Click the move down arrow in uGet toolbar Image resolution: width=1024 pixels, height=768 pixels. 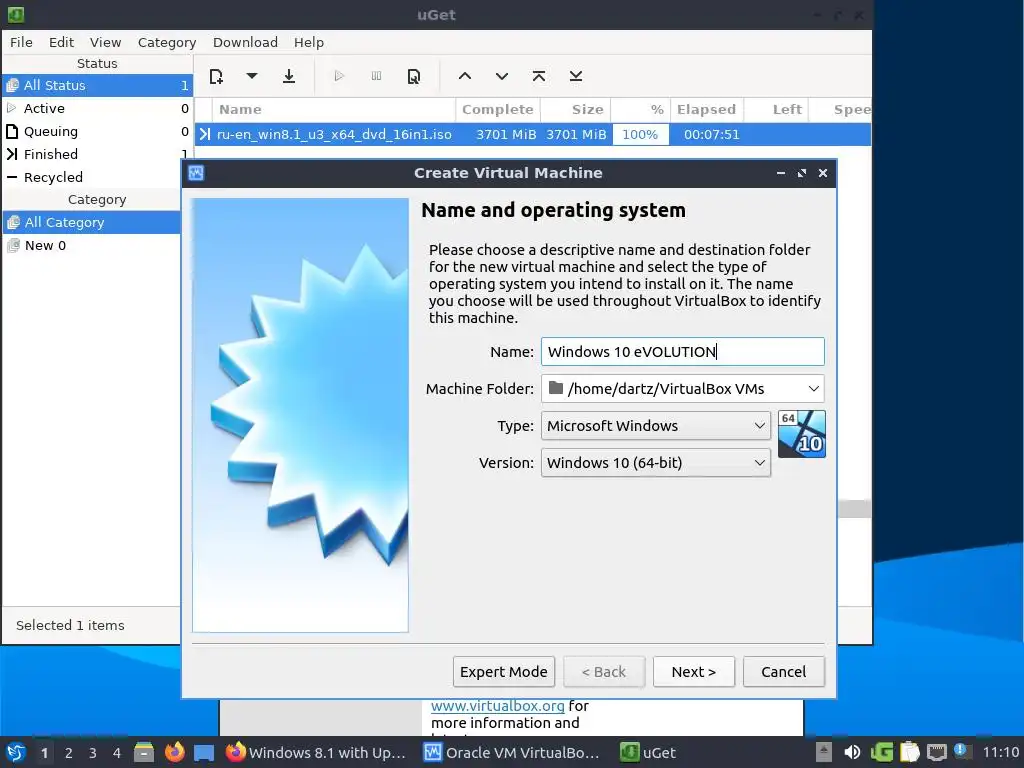coord(502,76)
